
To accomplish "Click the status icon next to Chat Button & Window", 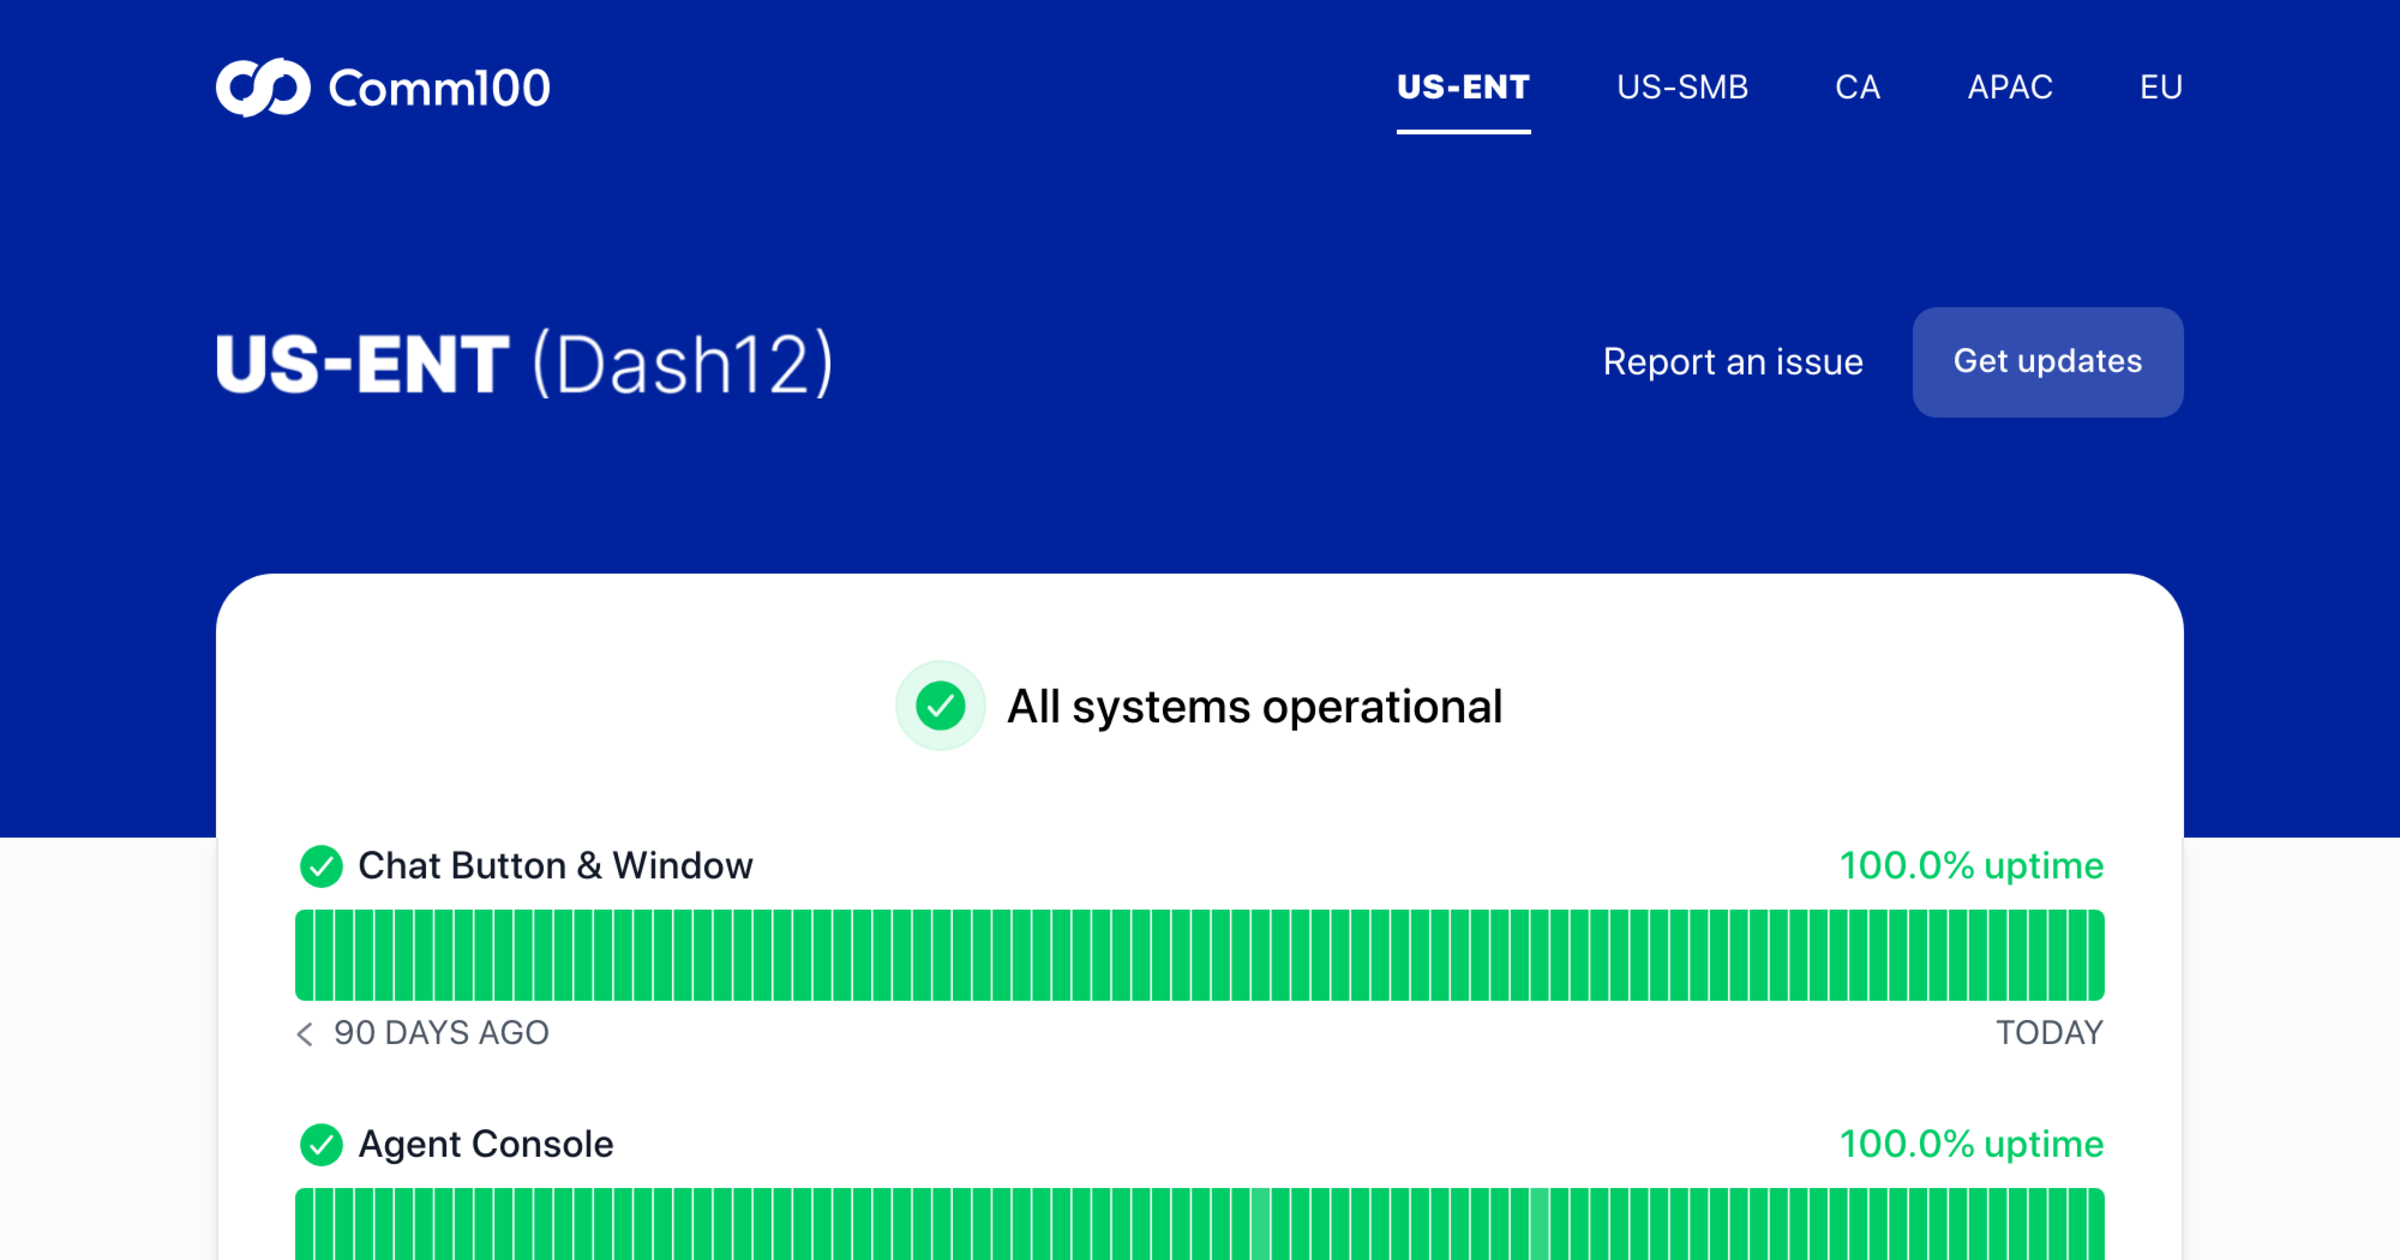I will click(x=321, y=865).
